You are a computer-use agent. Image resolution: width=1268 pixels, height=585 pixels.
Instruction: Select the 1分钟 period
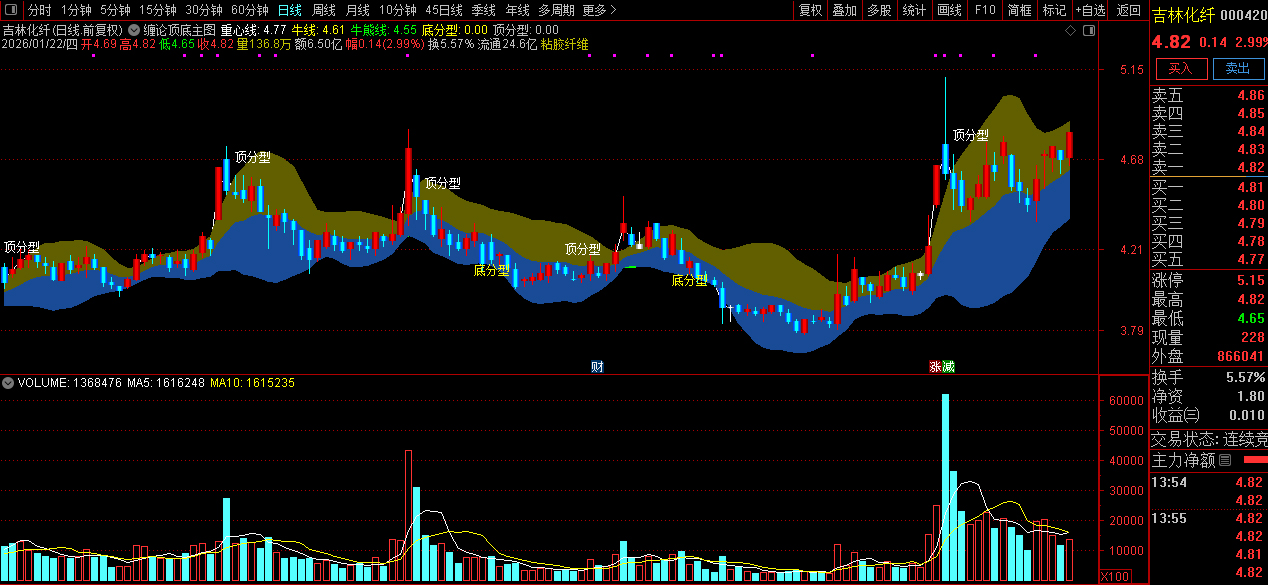(x=76, y=10)
